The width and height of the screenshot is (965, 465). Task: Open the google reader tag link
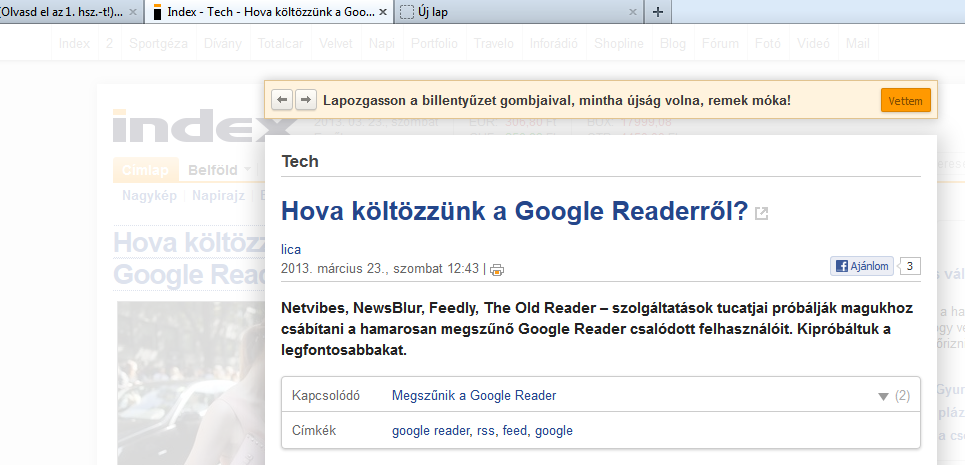tap(431, 431)
